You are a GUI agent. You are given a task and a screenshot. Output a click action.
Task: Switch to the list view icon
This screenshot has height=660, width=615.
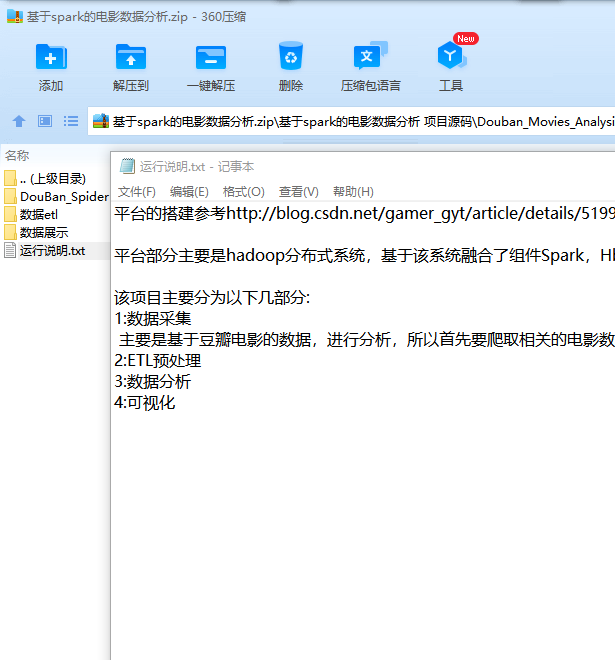[71, 121]
